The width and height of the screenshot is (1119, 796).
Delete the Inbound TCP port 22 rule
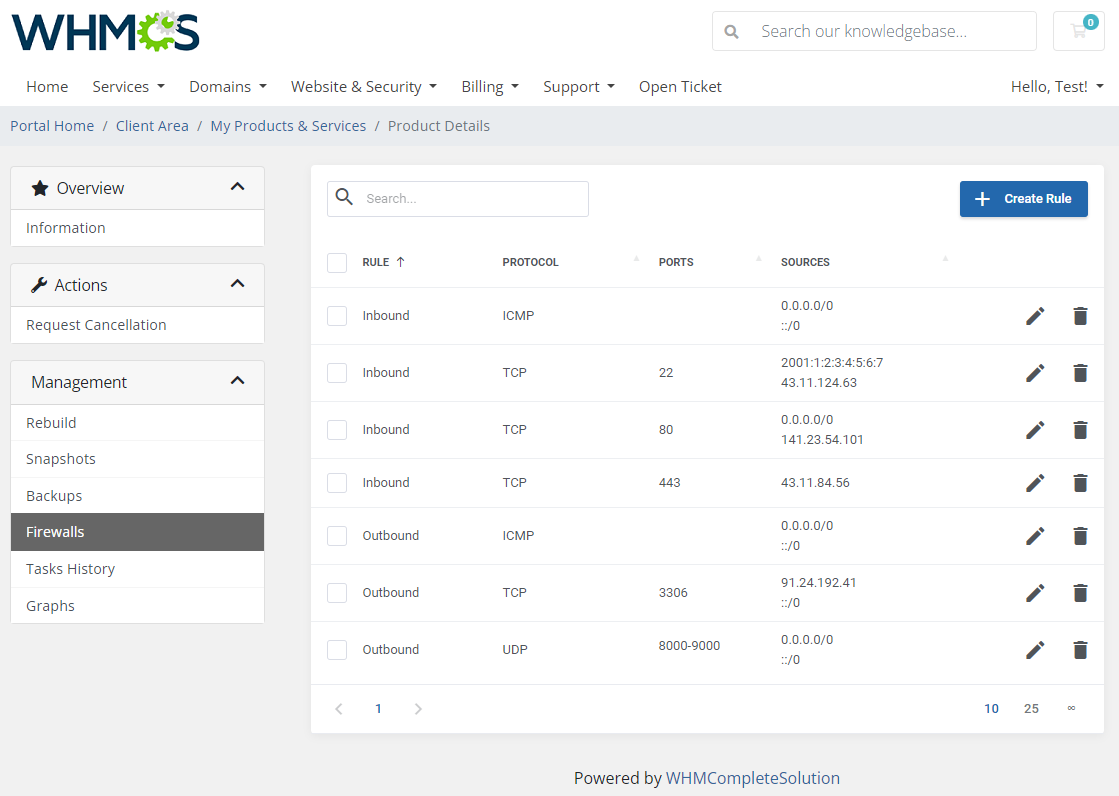tap(1080, 372)
